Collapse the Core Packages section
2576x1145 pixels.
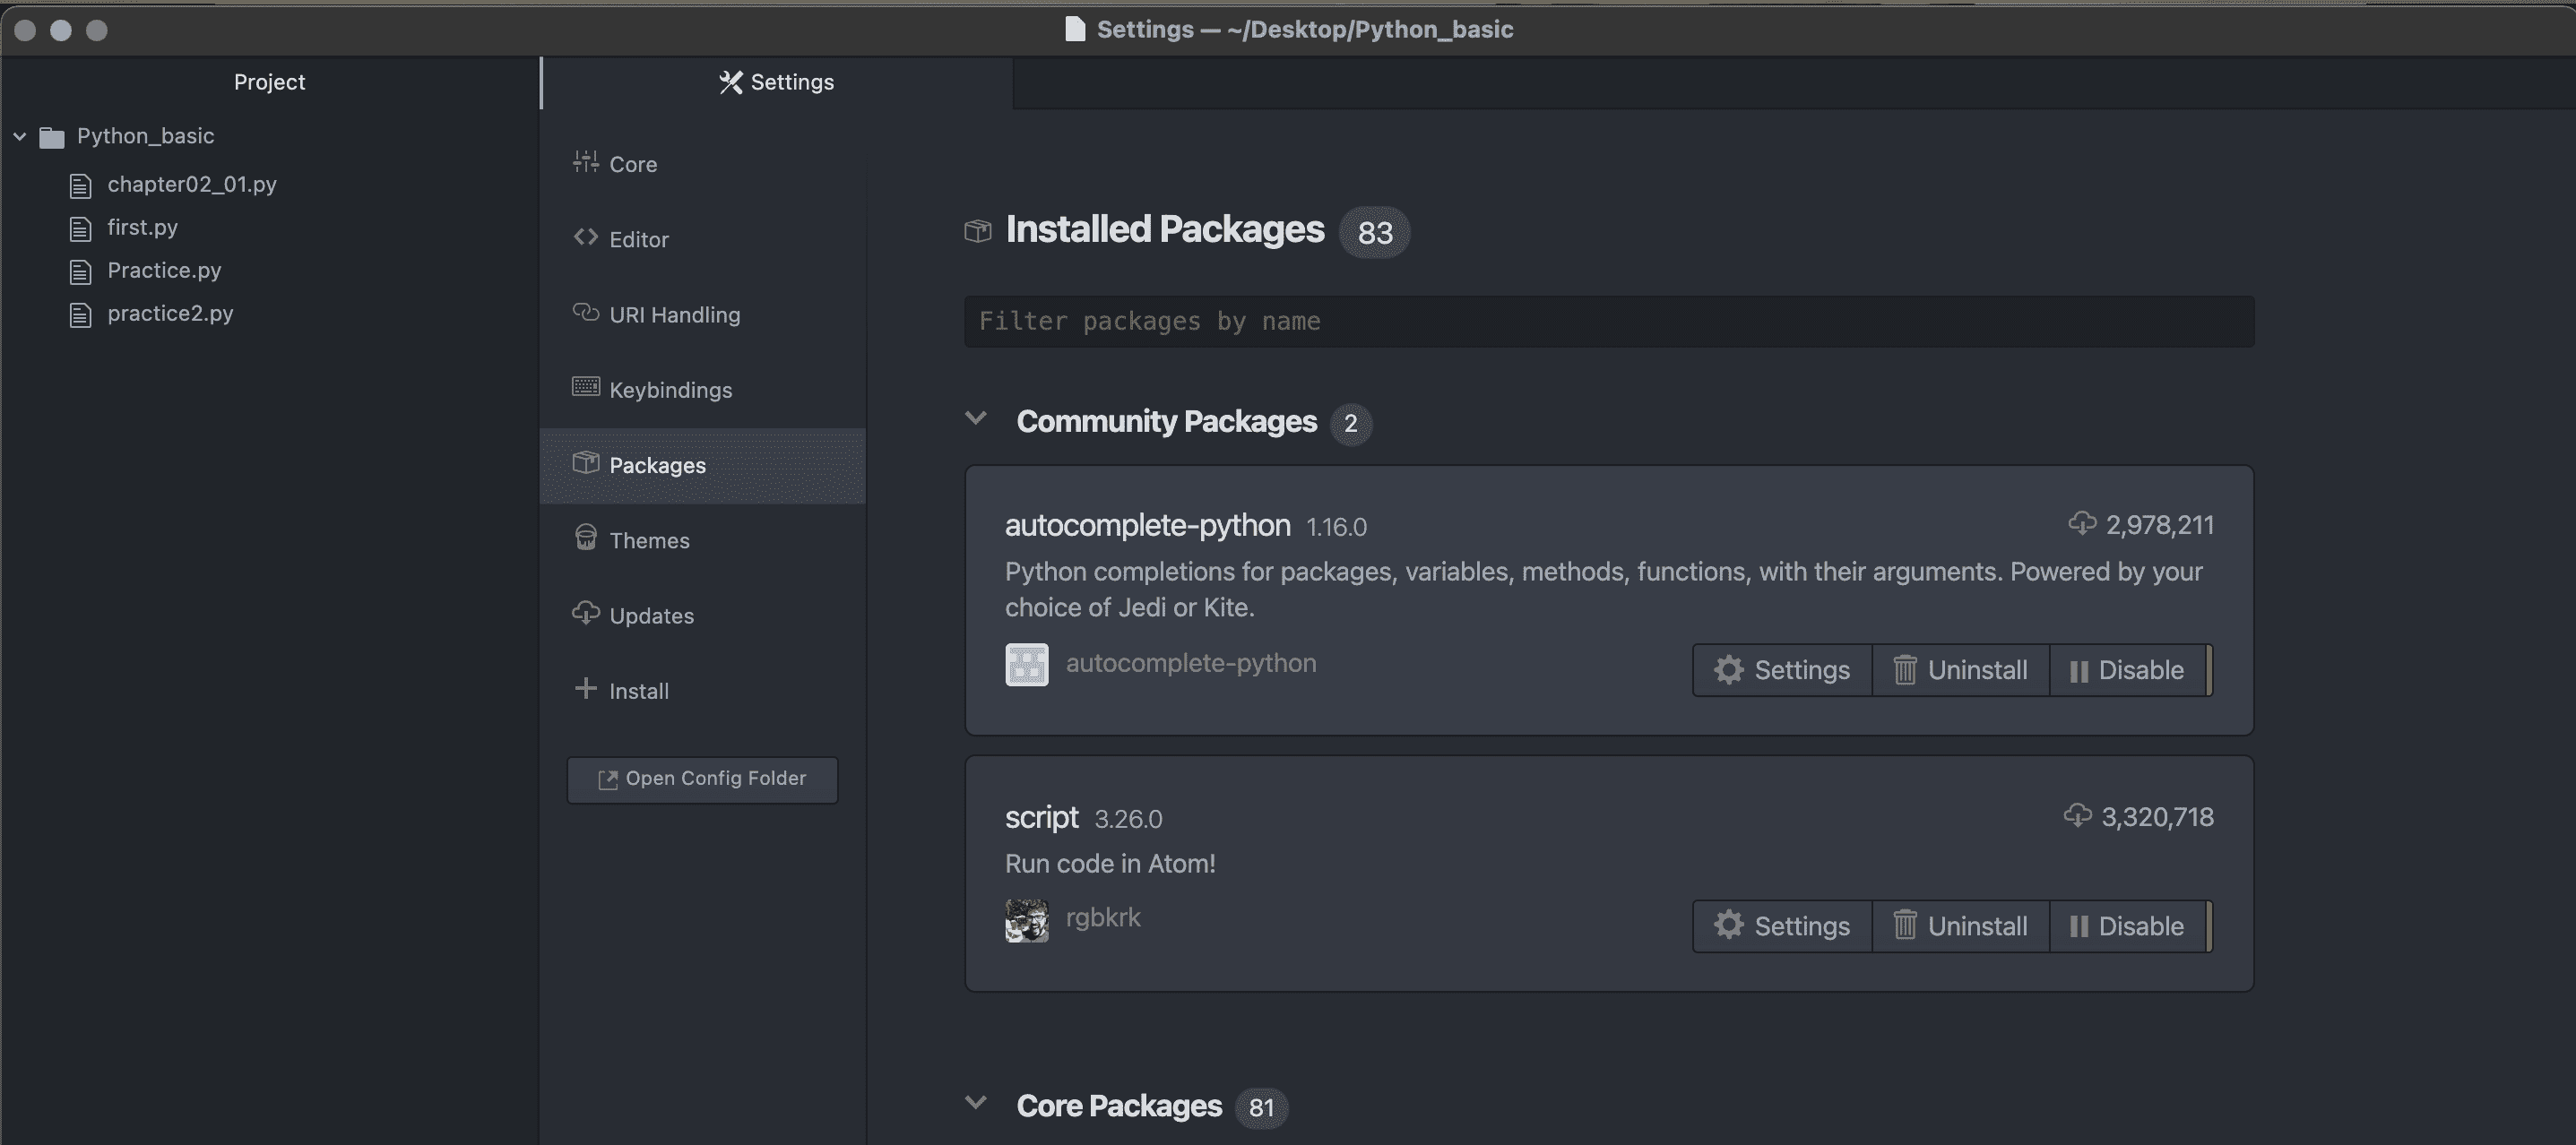[976, 1103]
